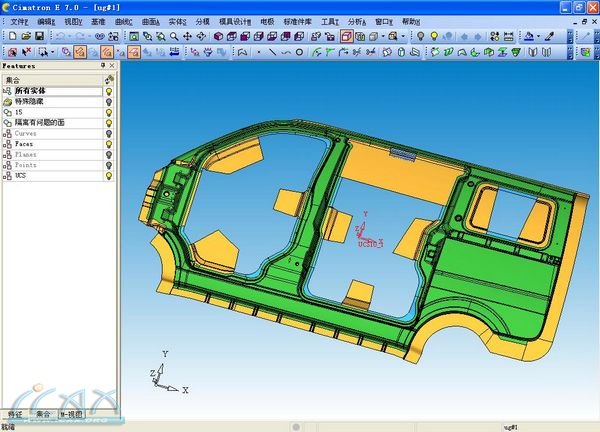Open dropdown arrow next to selection box tool

click(x=53, y=52)
